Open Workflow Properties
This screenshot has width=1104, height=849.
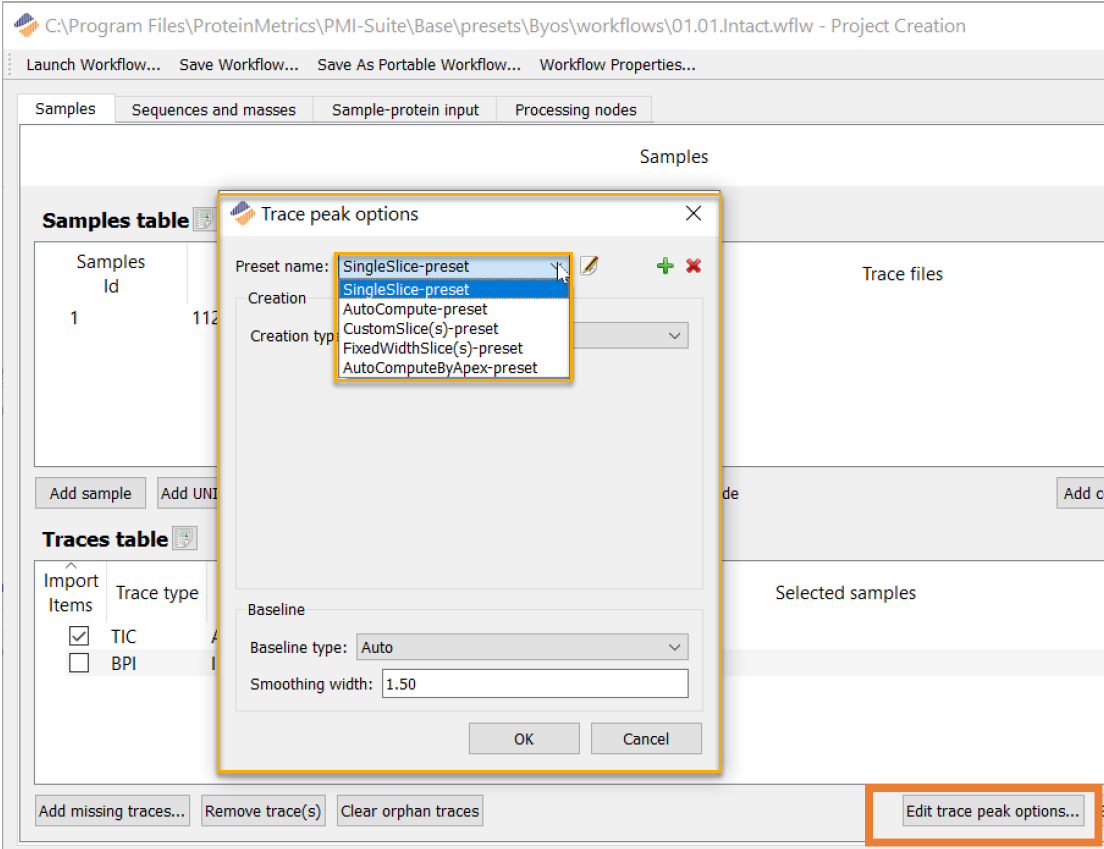click(617, 65)
